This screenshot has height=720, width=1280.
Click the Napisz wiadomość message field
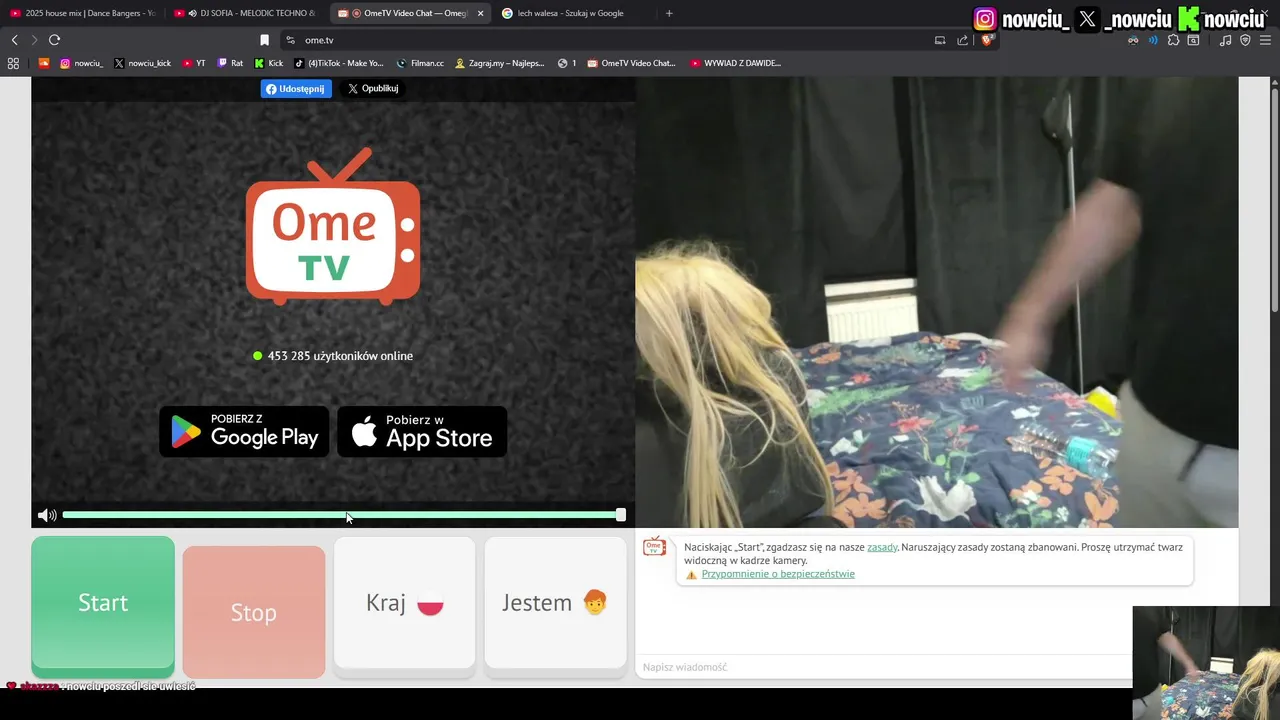[x=884, y=667]
